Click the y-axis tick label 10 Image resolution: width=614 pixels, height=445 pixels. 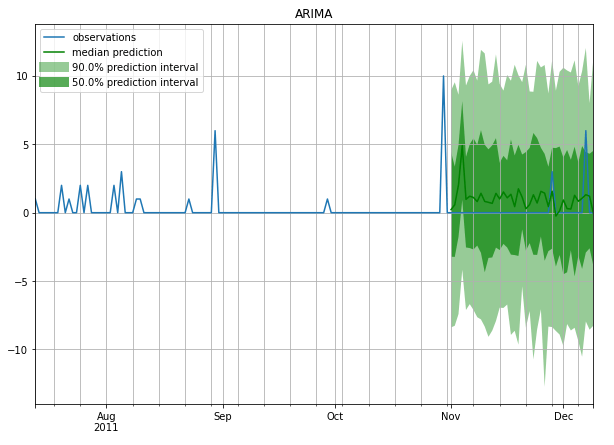click(x=19, y=76)
